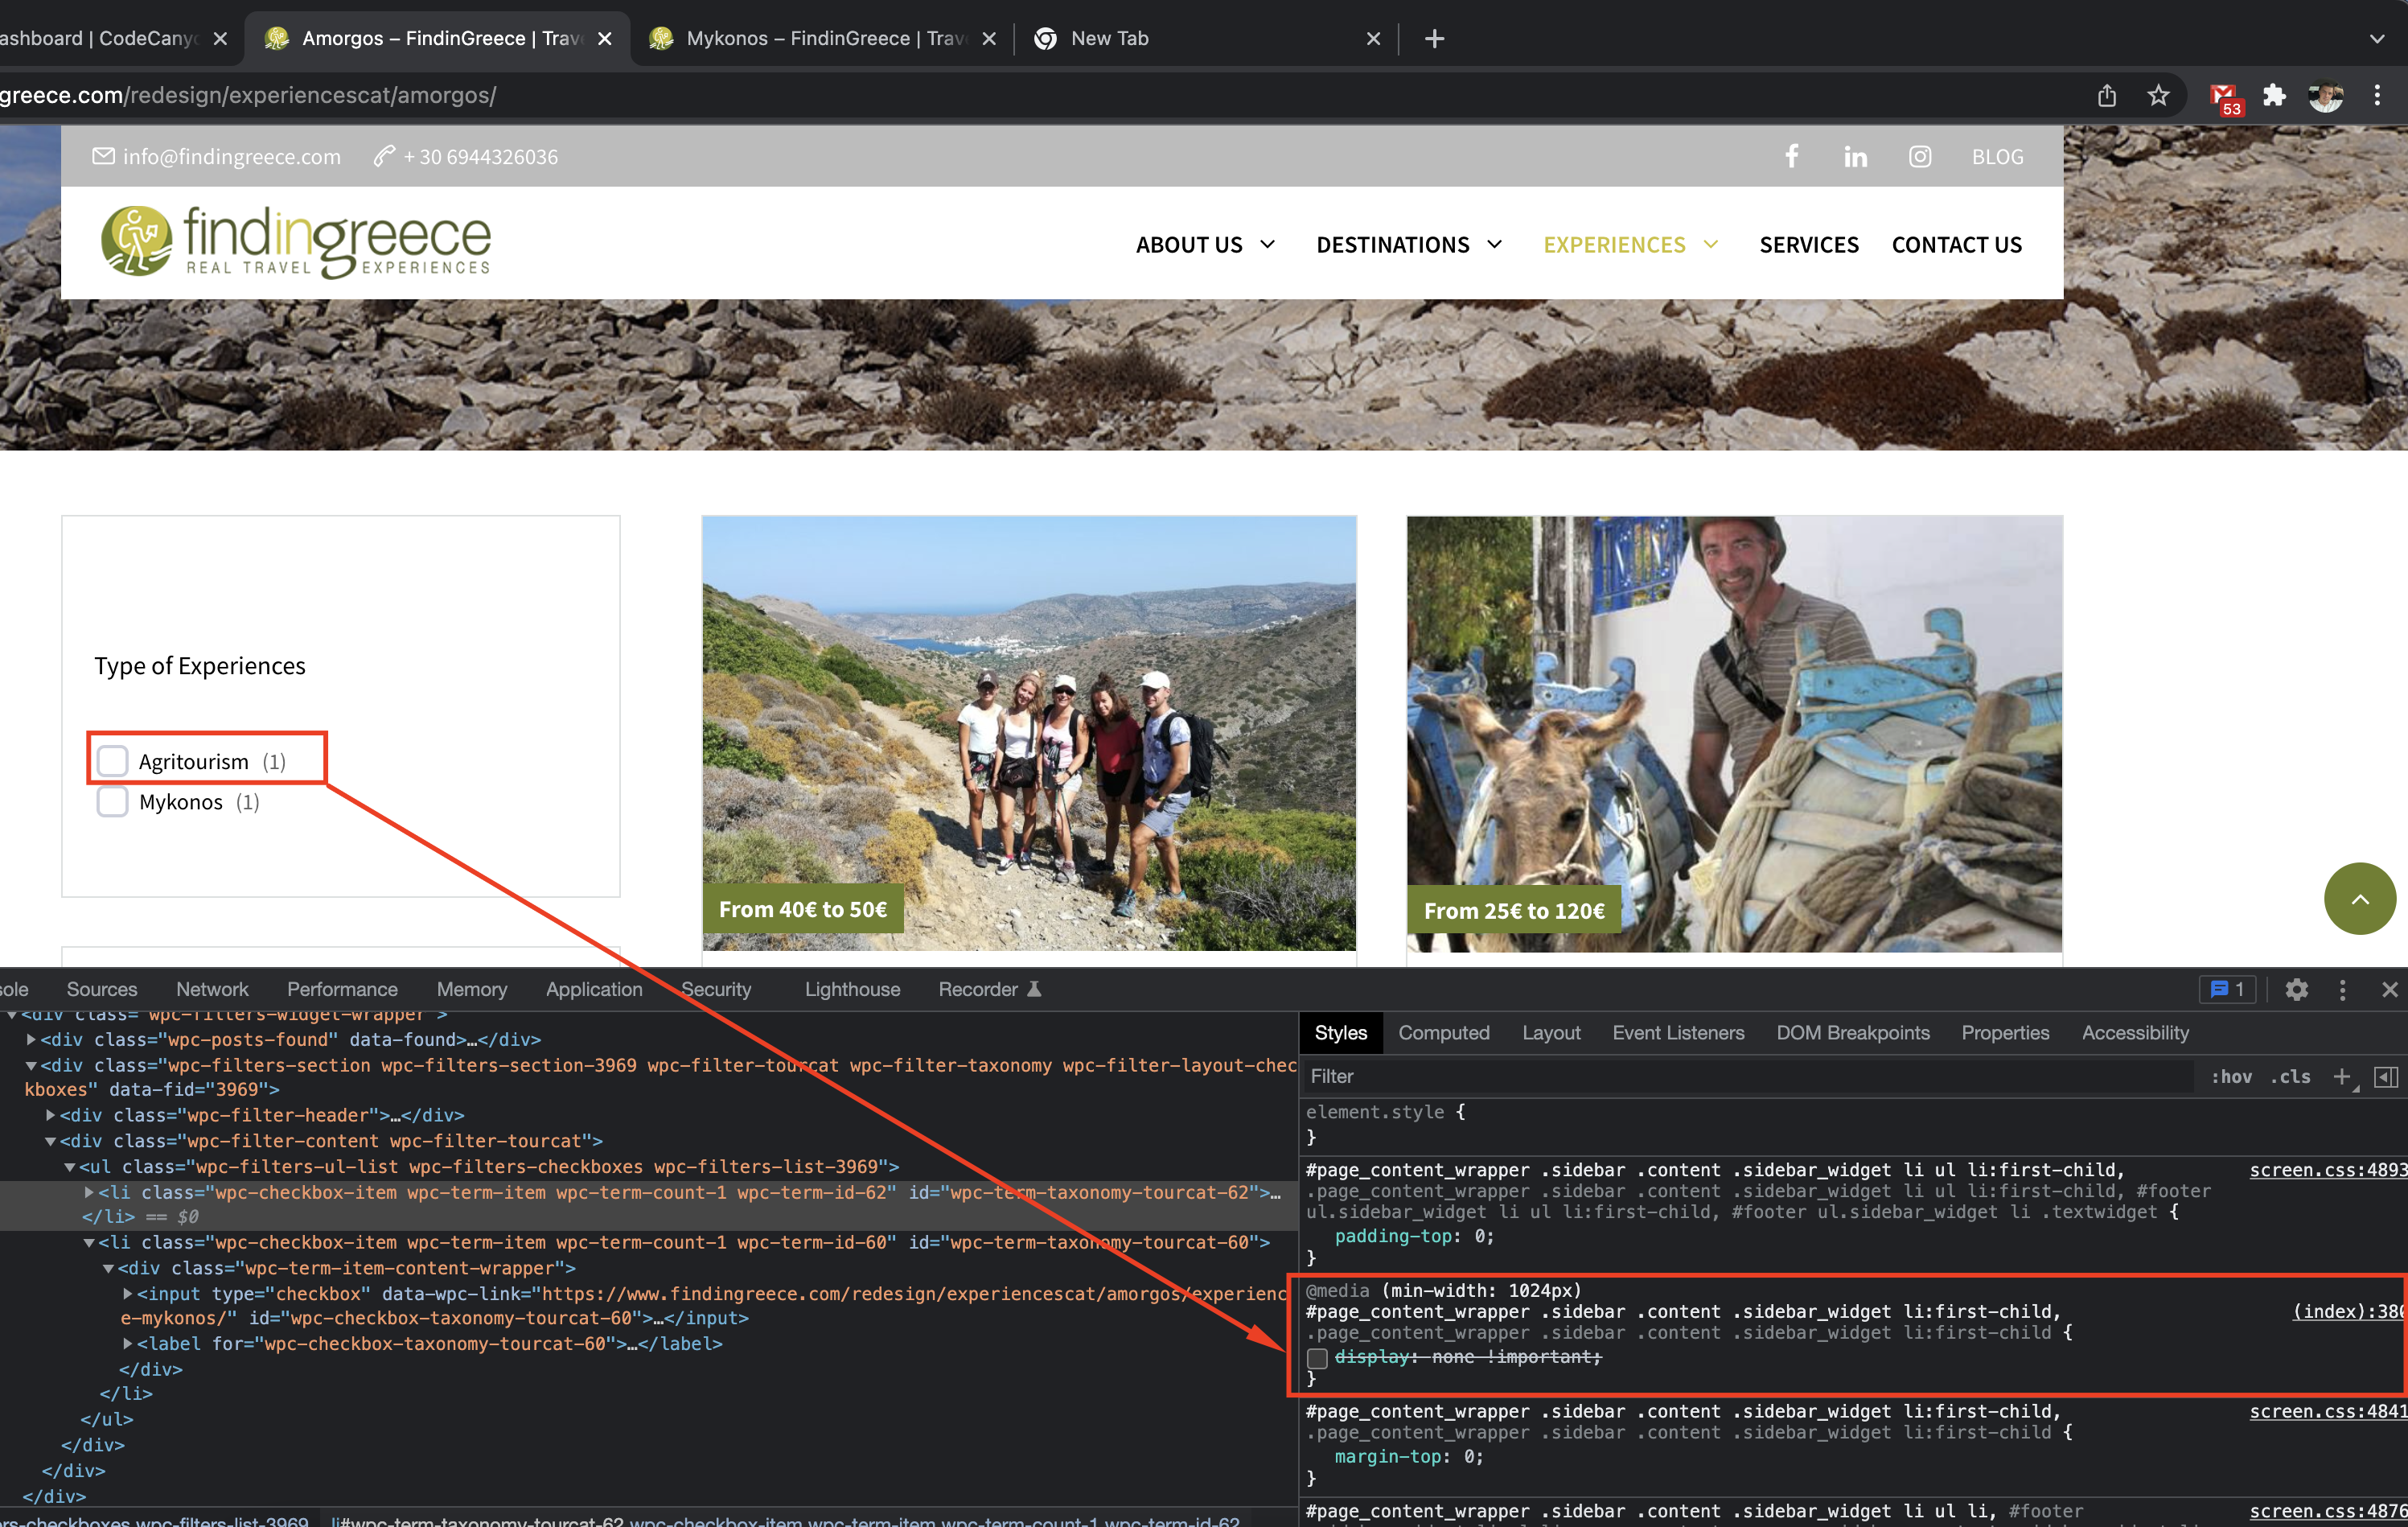Click the Facebook icon in top bar
The image size is (2408, 1527).
point(1792,156)
